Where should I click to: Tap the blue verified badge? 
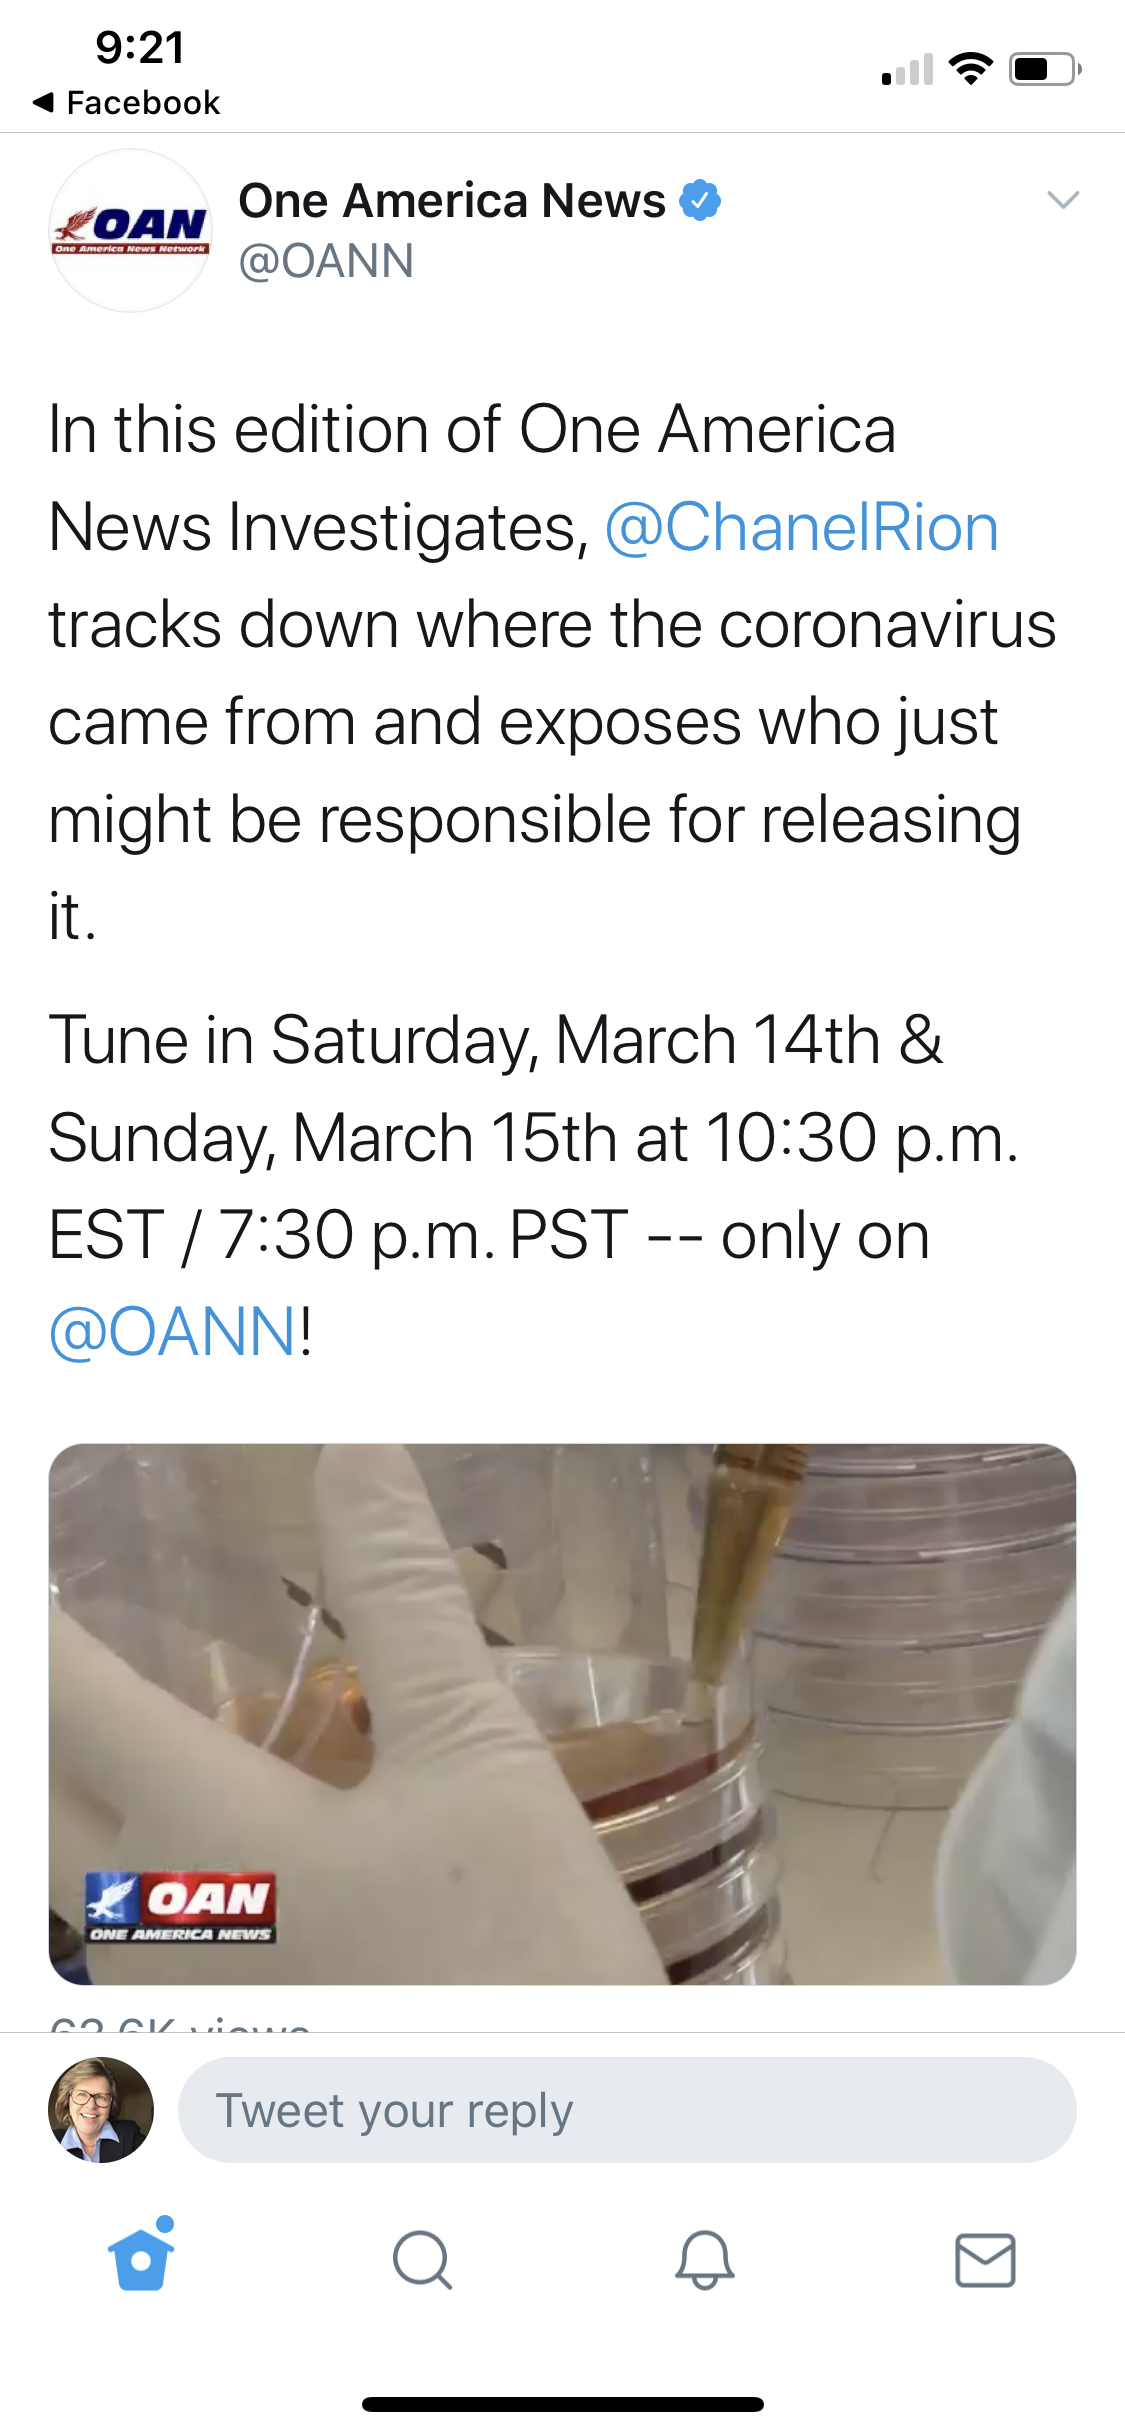coord(700,200)
